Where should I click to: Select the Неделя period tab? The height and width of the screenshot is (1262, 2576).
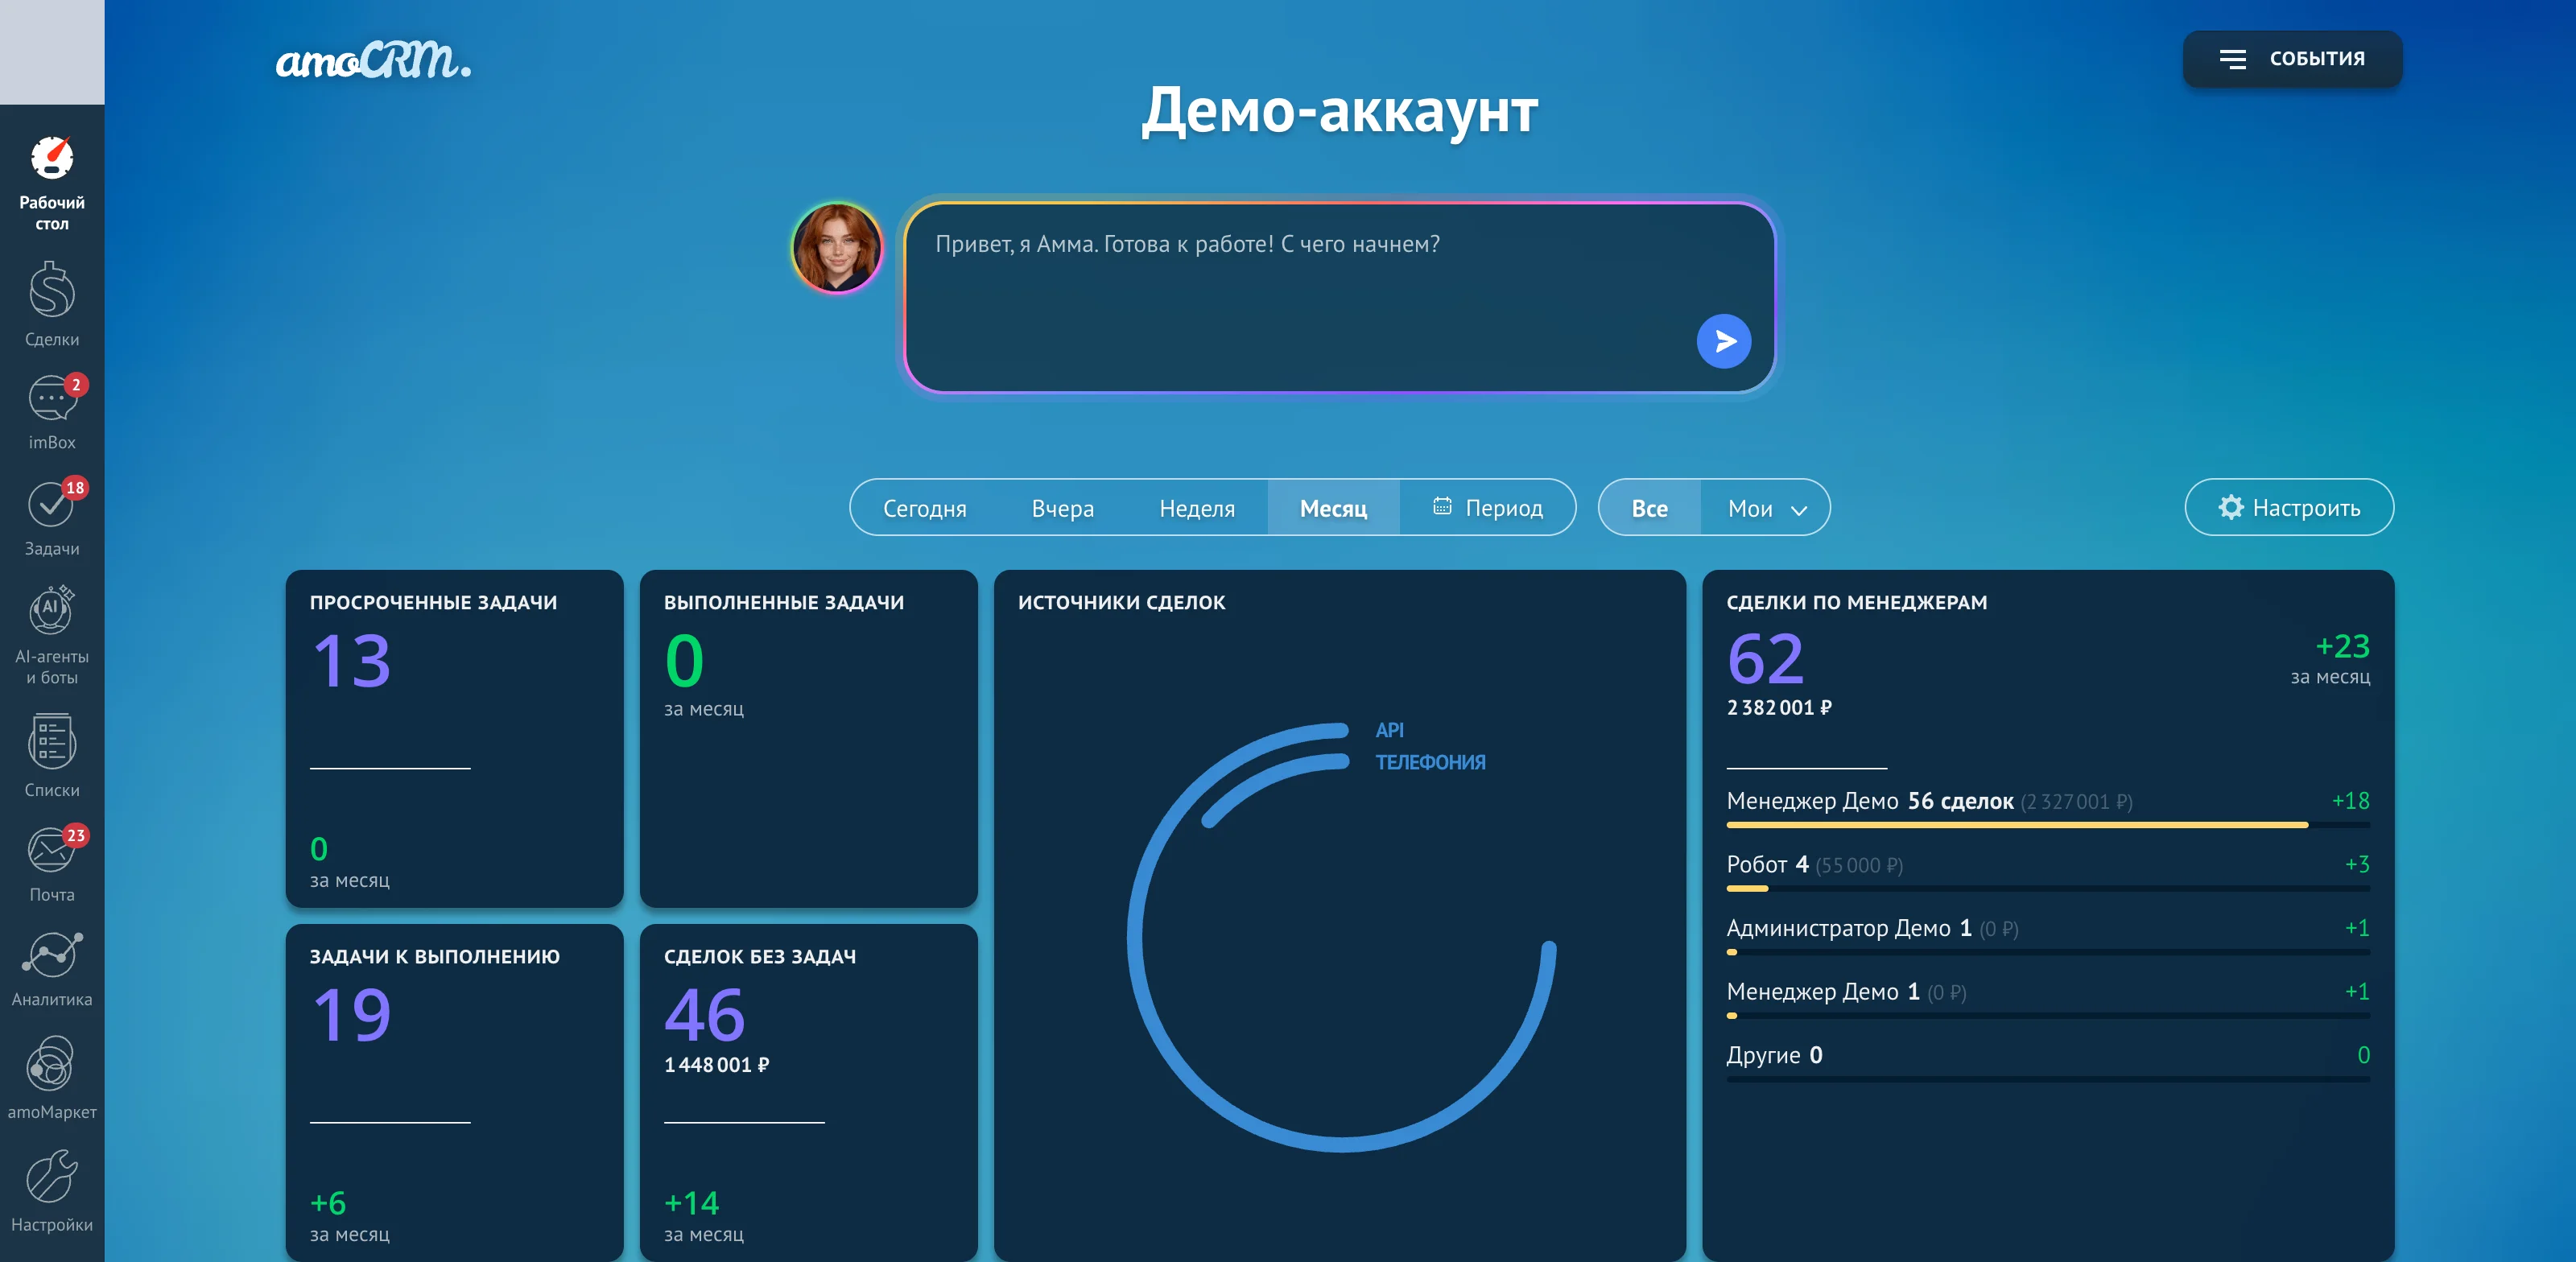(1197, 508)
